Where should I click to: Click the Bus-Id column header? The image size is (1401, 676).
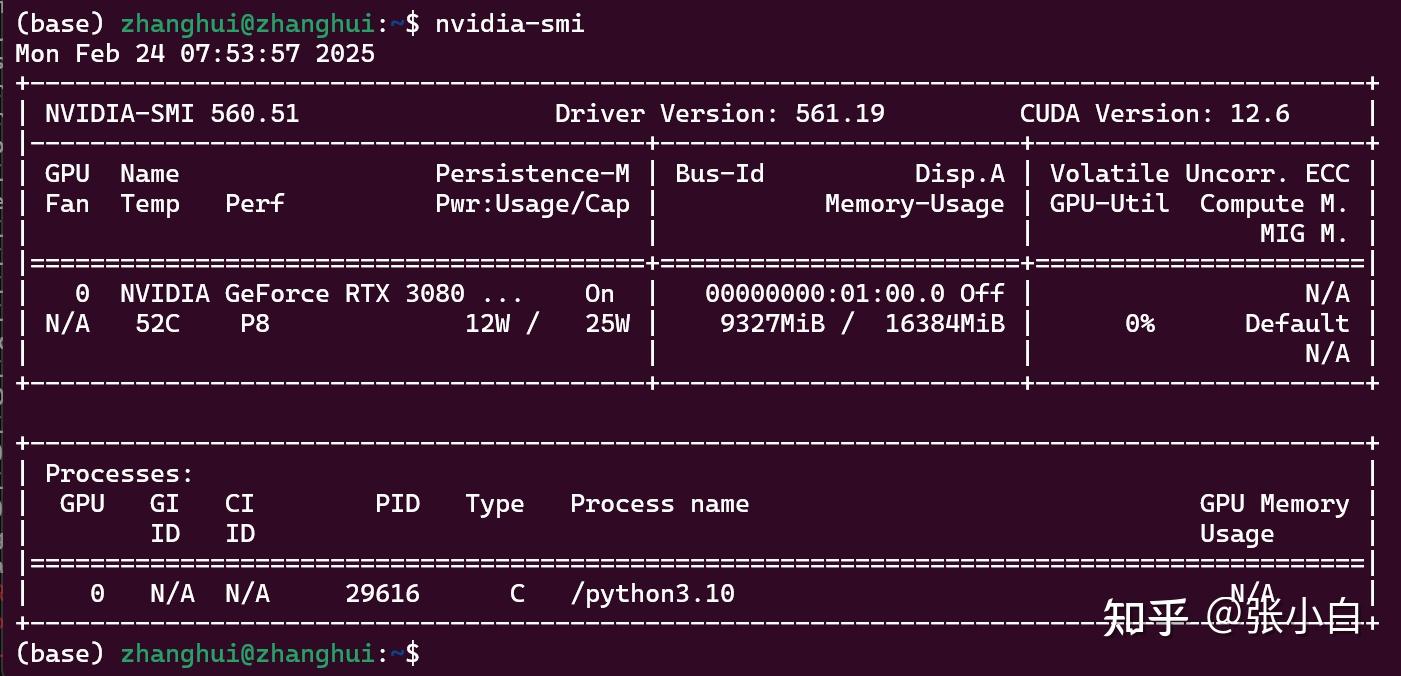[719, 174]
